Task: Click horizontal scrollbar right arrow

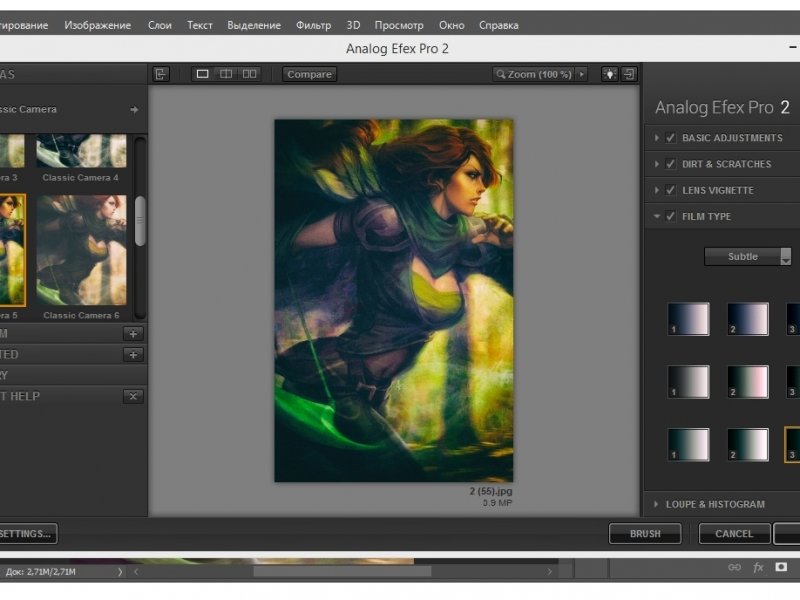Action: coord(549,572)
